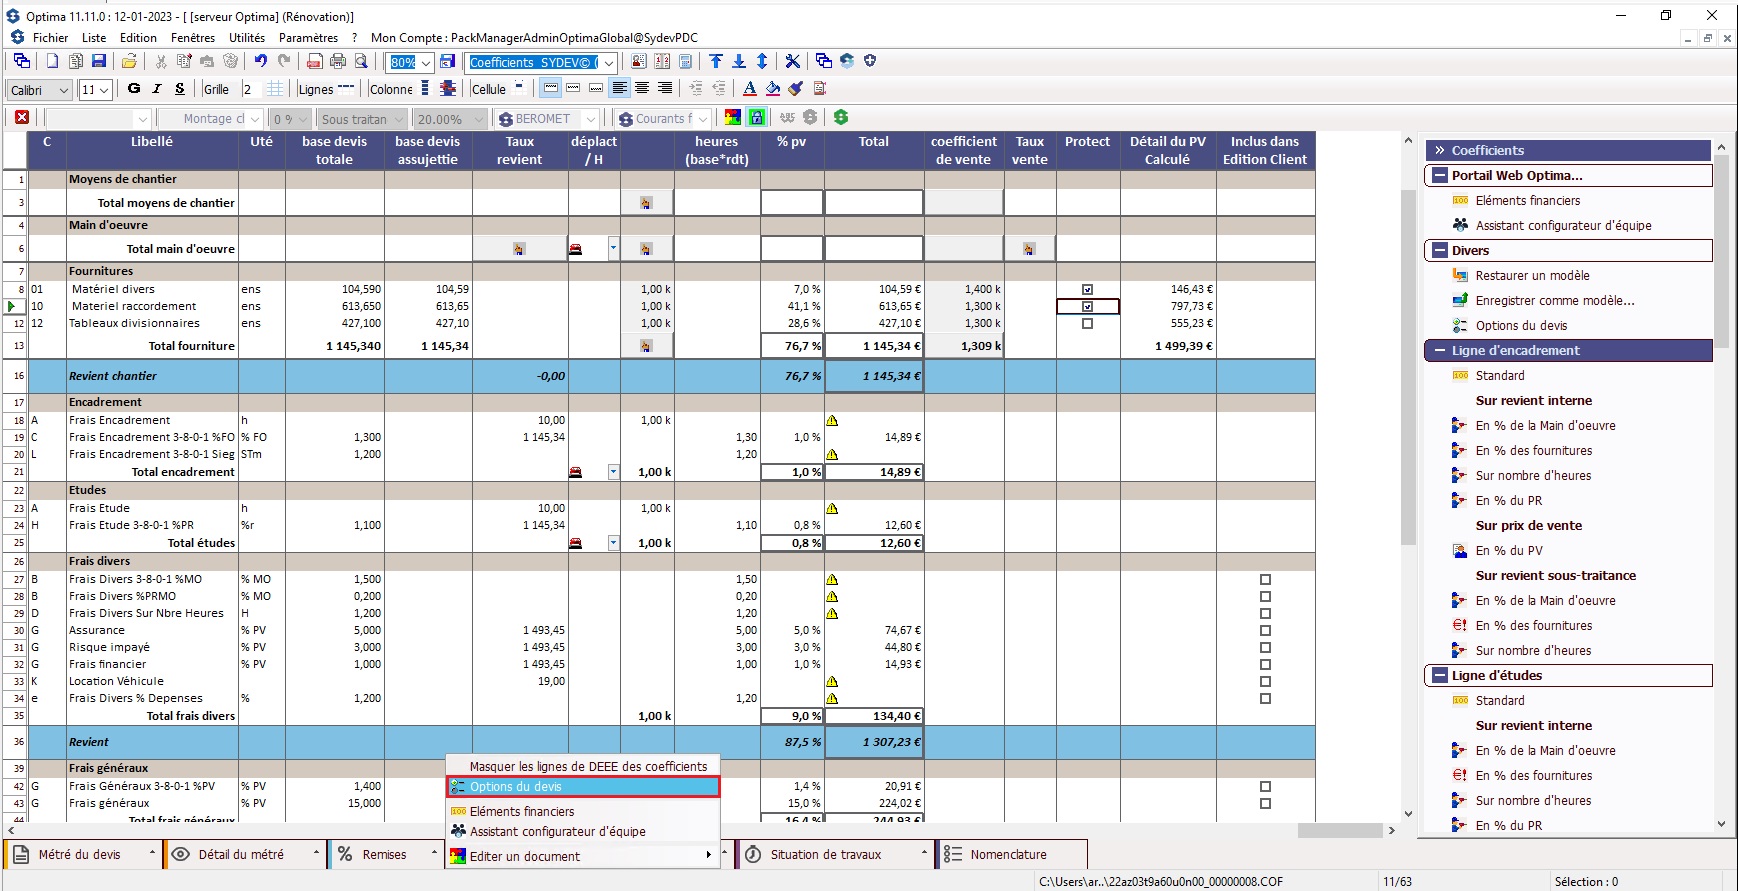Open the Paramètres menu
This screenshot has width=1738, height=891.
coord(308,38)
